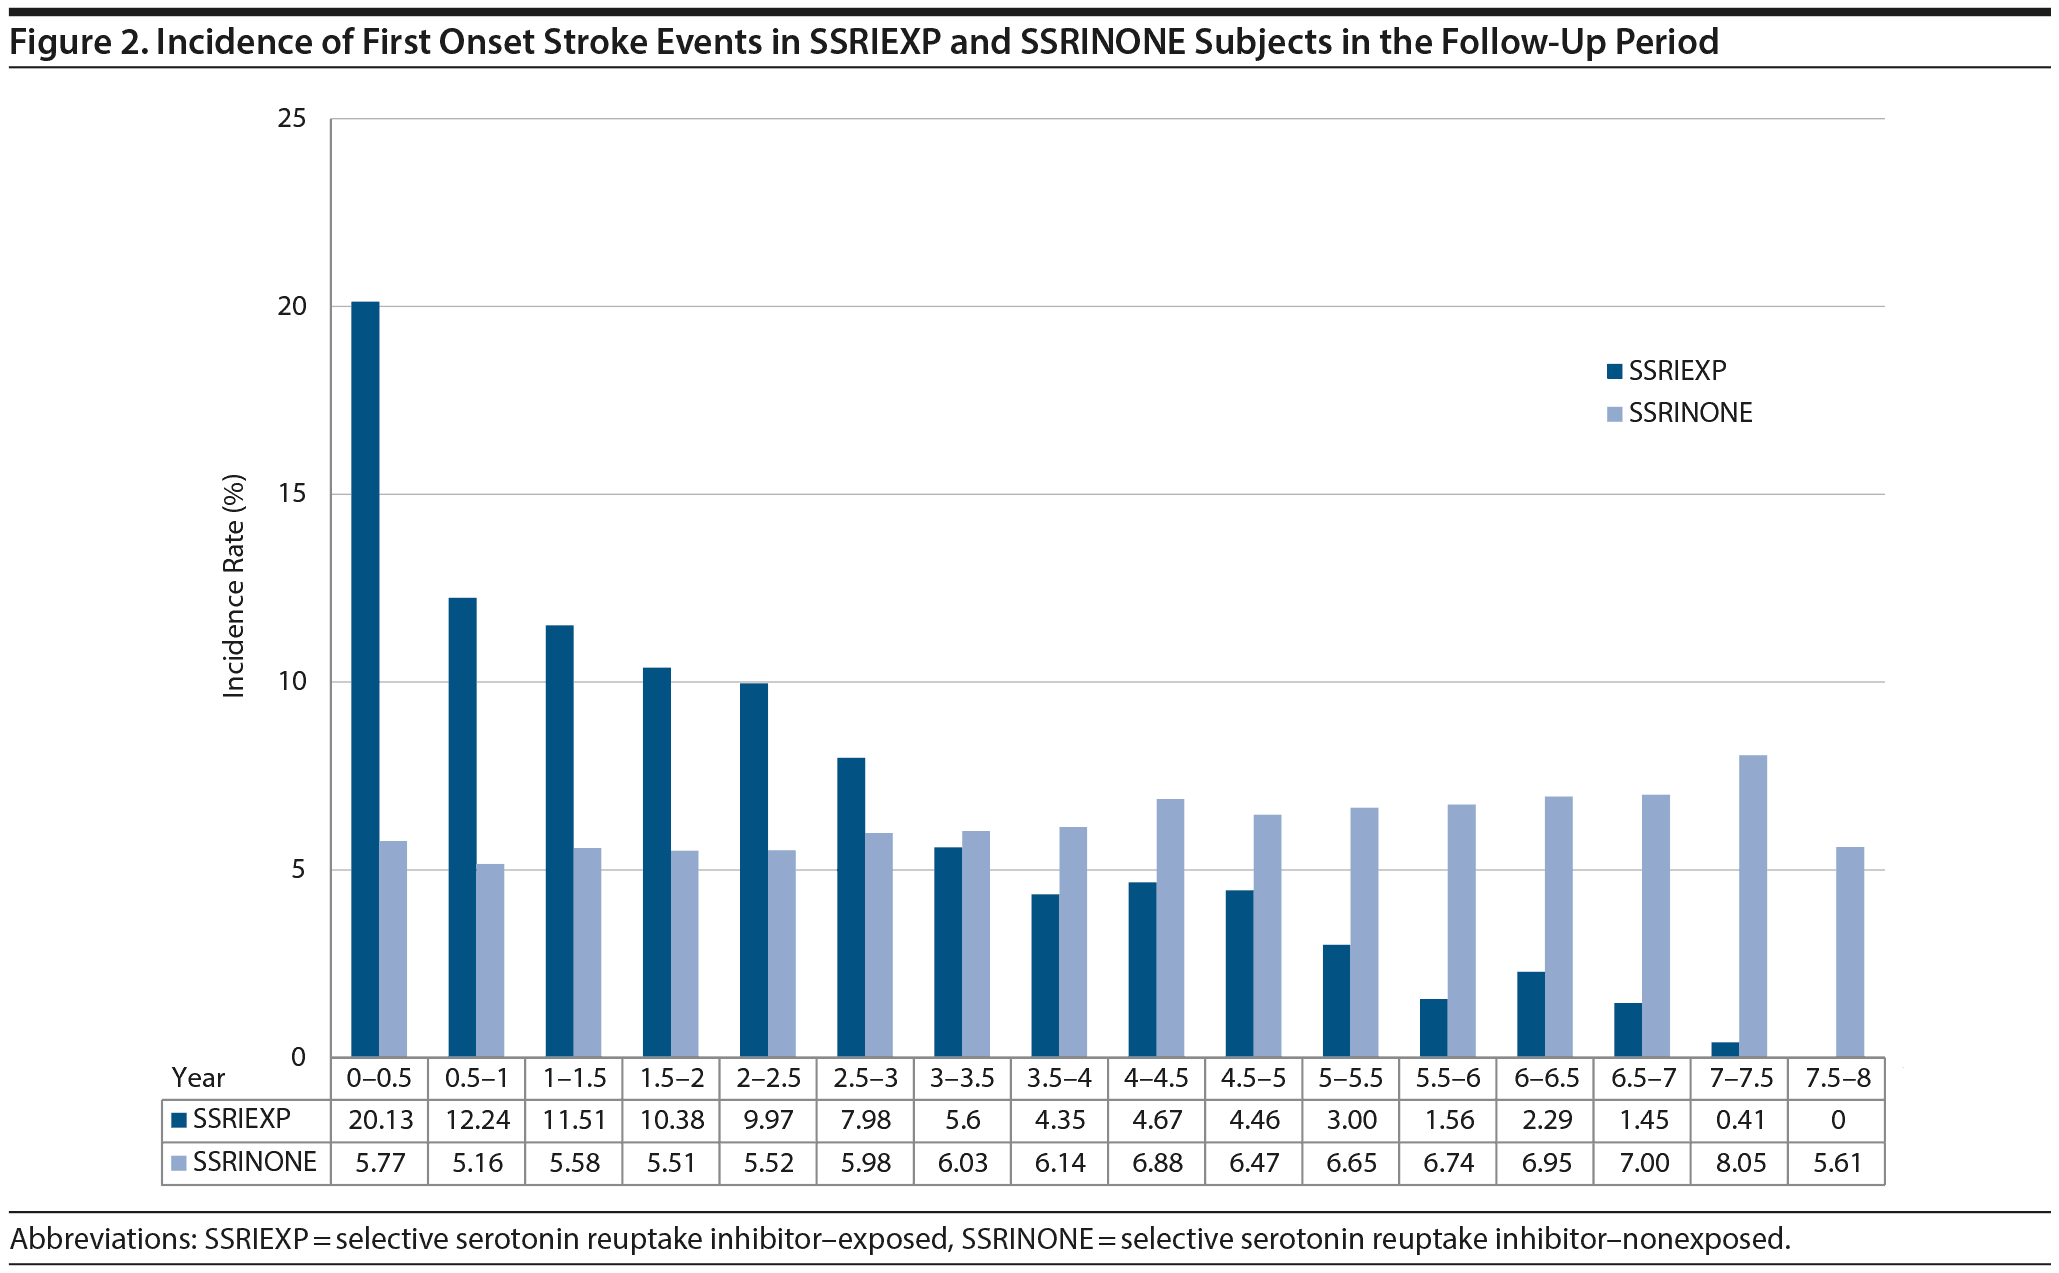Click the 0–0.5 year column header
This screenshot has height=1273, width=2059.
click(379, 1078)
